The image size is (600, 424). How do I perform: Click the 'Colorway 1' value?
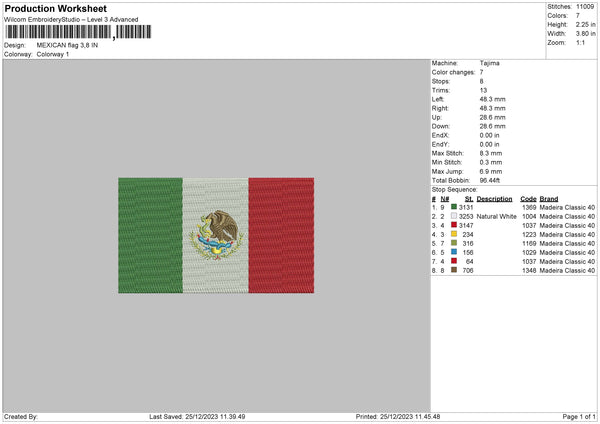tap(53, 54)
